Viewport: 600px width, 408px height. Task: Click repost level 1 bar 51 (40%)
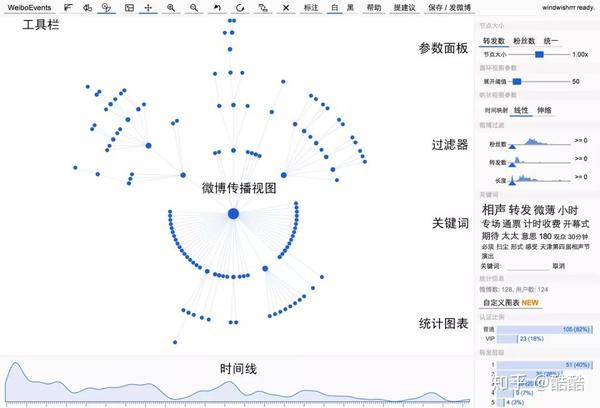click(545, 365)
